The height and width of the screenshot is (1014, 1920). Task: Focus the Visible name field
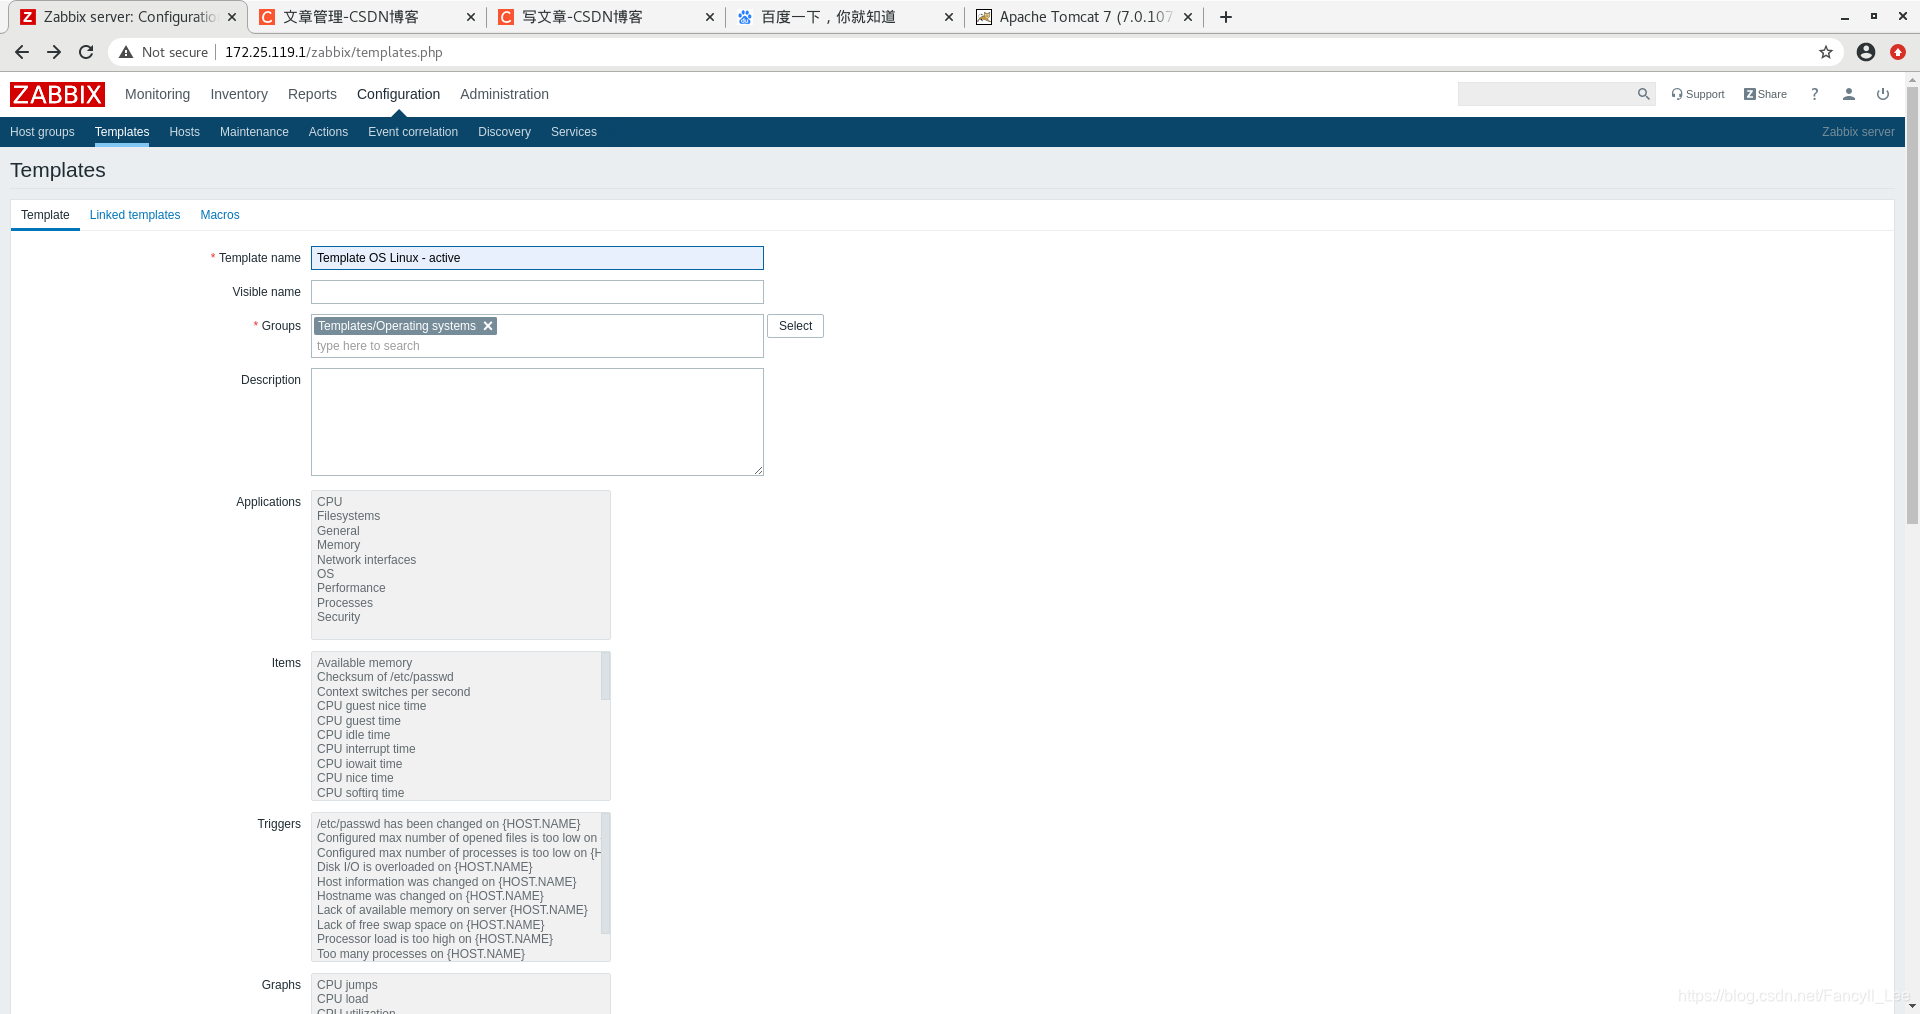click(x=537, y=292)
